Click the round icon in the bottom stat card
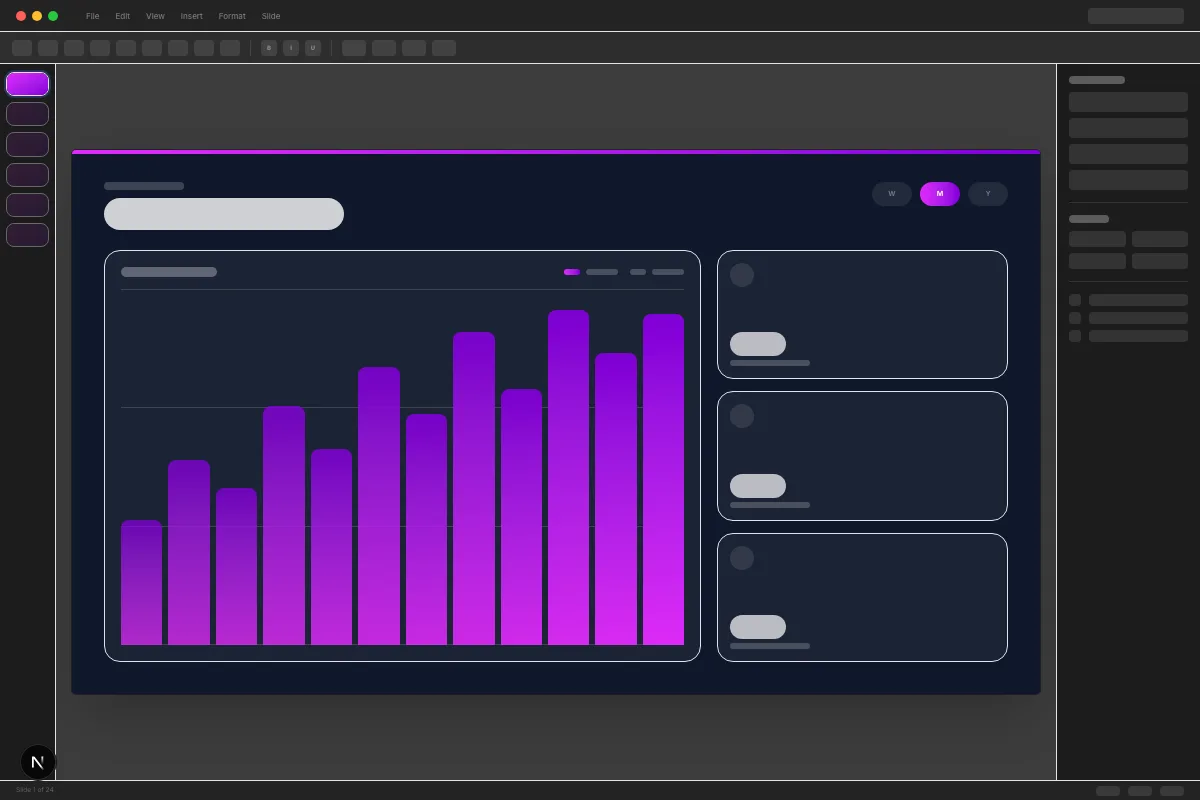The width and height of the screenshot is (1200, 800). tap(742, 558)
